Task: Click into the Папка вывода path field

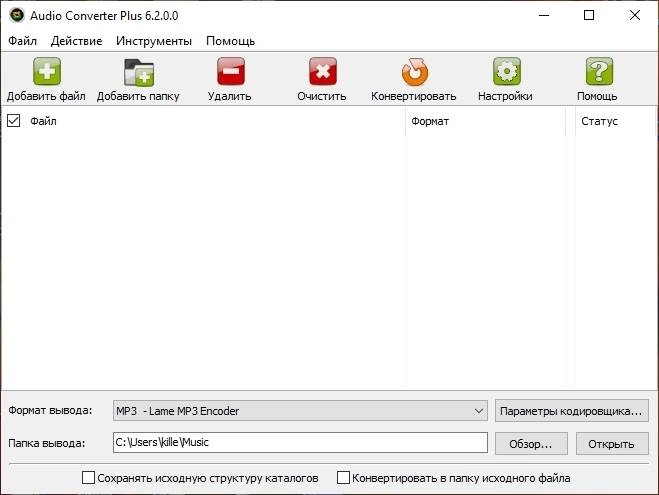Action: click(300, 442)
